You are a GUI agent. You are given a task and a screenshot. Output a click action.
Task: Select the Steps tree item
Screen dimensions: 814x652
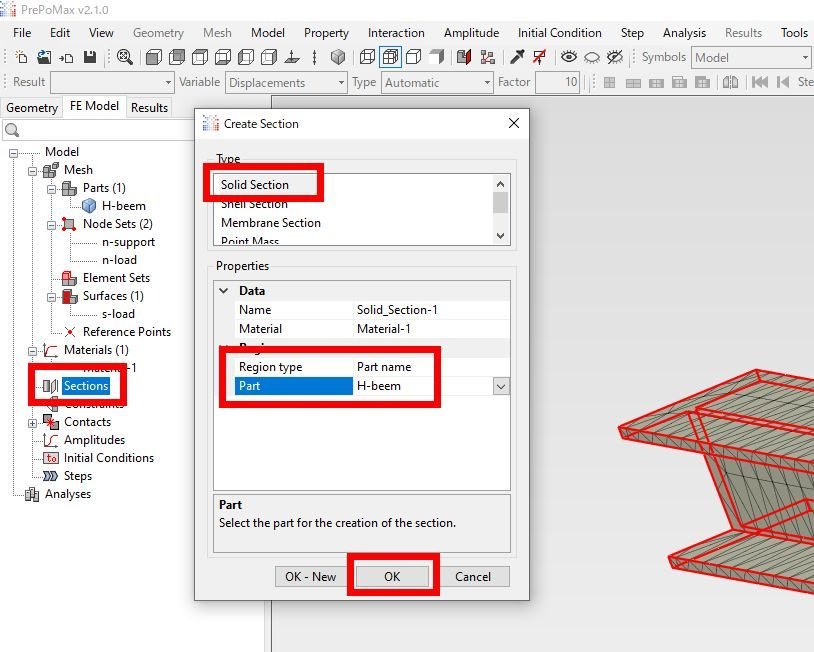click(x=78, y=476)
